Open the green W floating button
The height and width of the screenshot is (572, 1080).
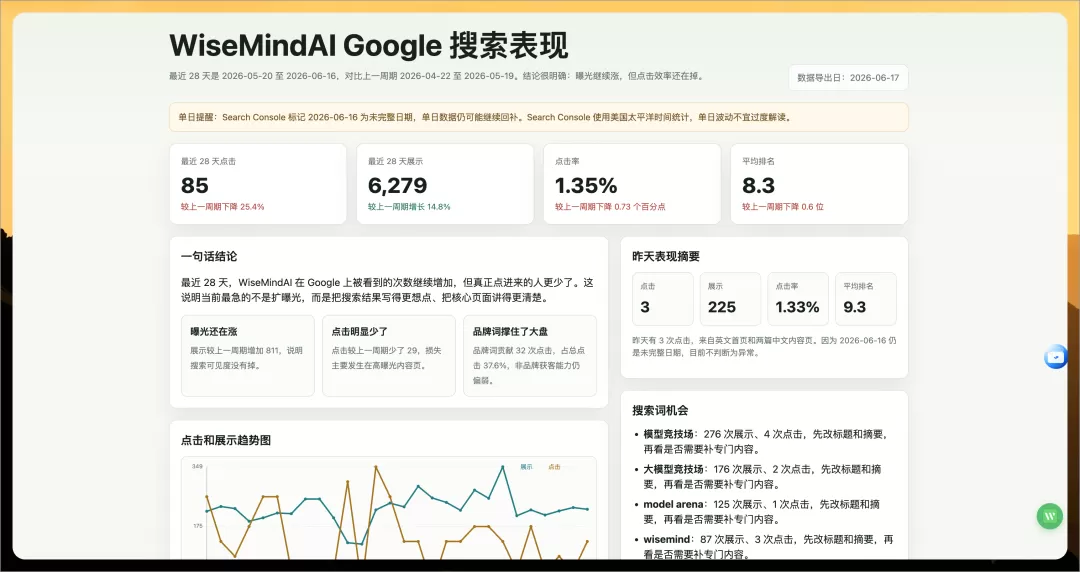pos(1050,516)
